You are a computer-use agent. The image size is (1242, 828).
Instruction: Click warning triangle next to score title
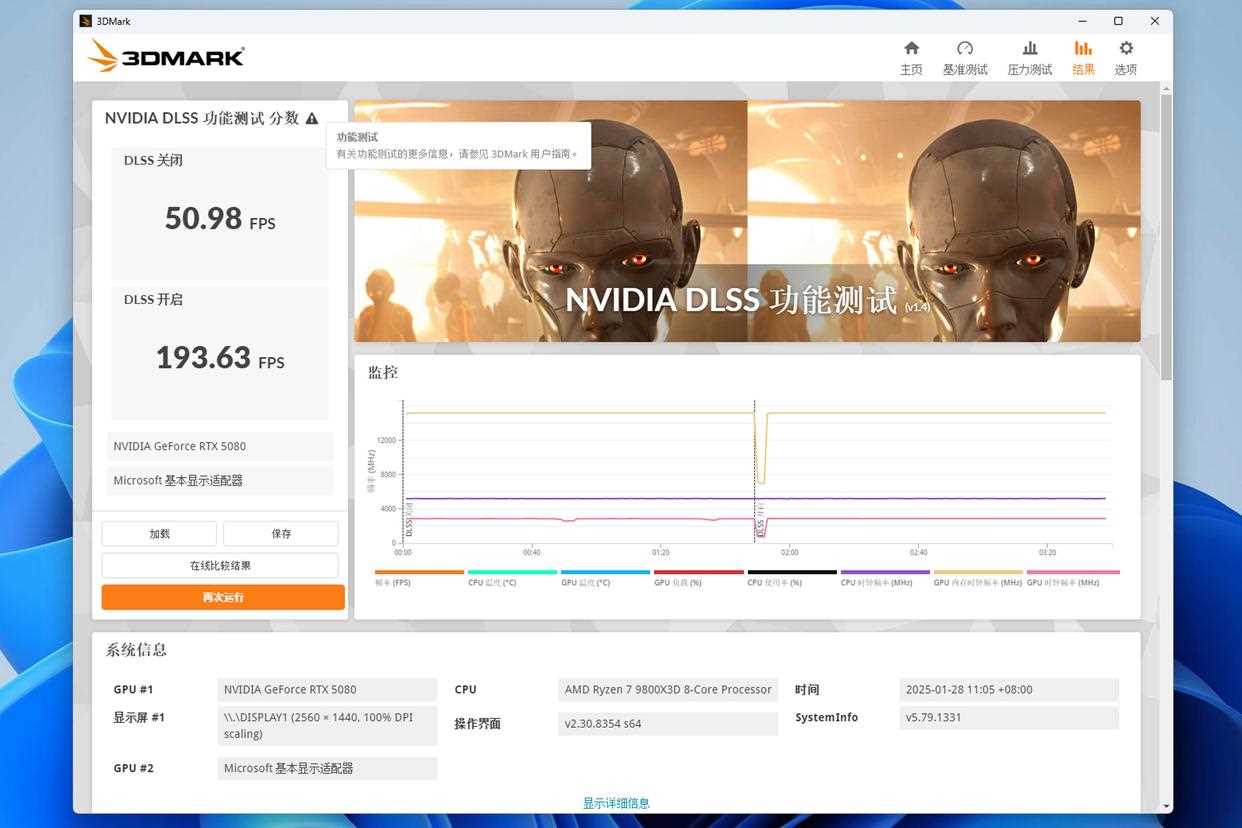pos(312,118)
